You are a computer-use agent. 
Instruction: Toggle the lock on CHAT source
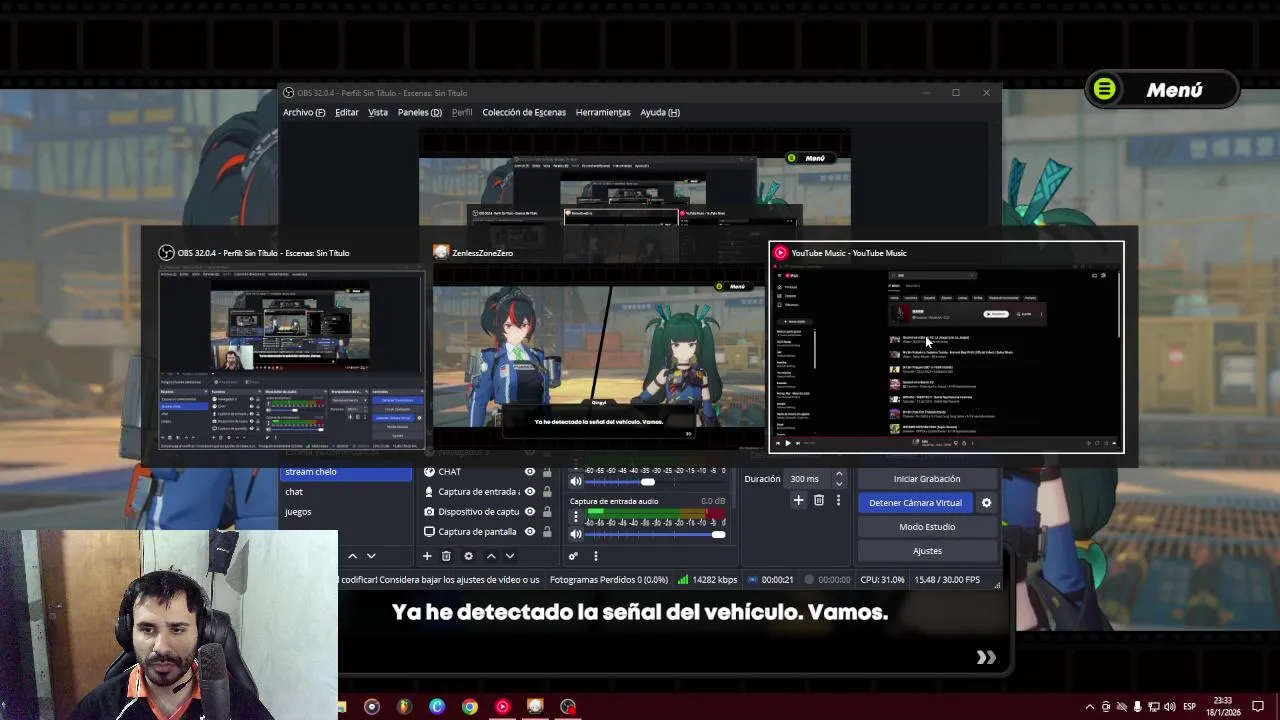[547, 472]
